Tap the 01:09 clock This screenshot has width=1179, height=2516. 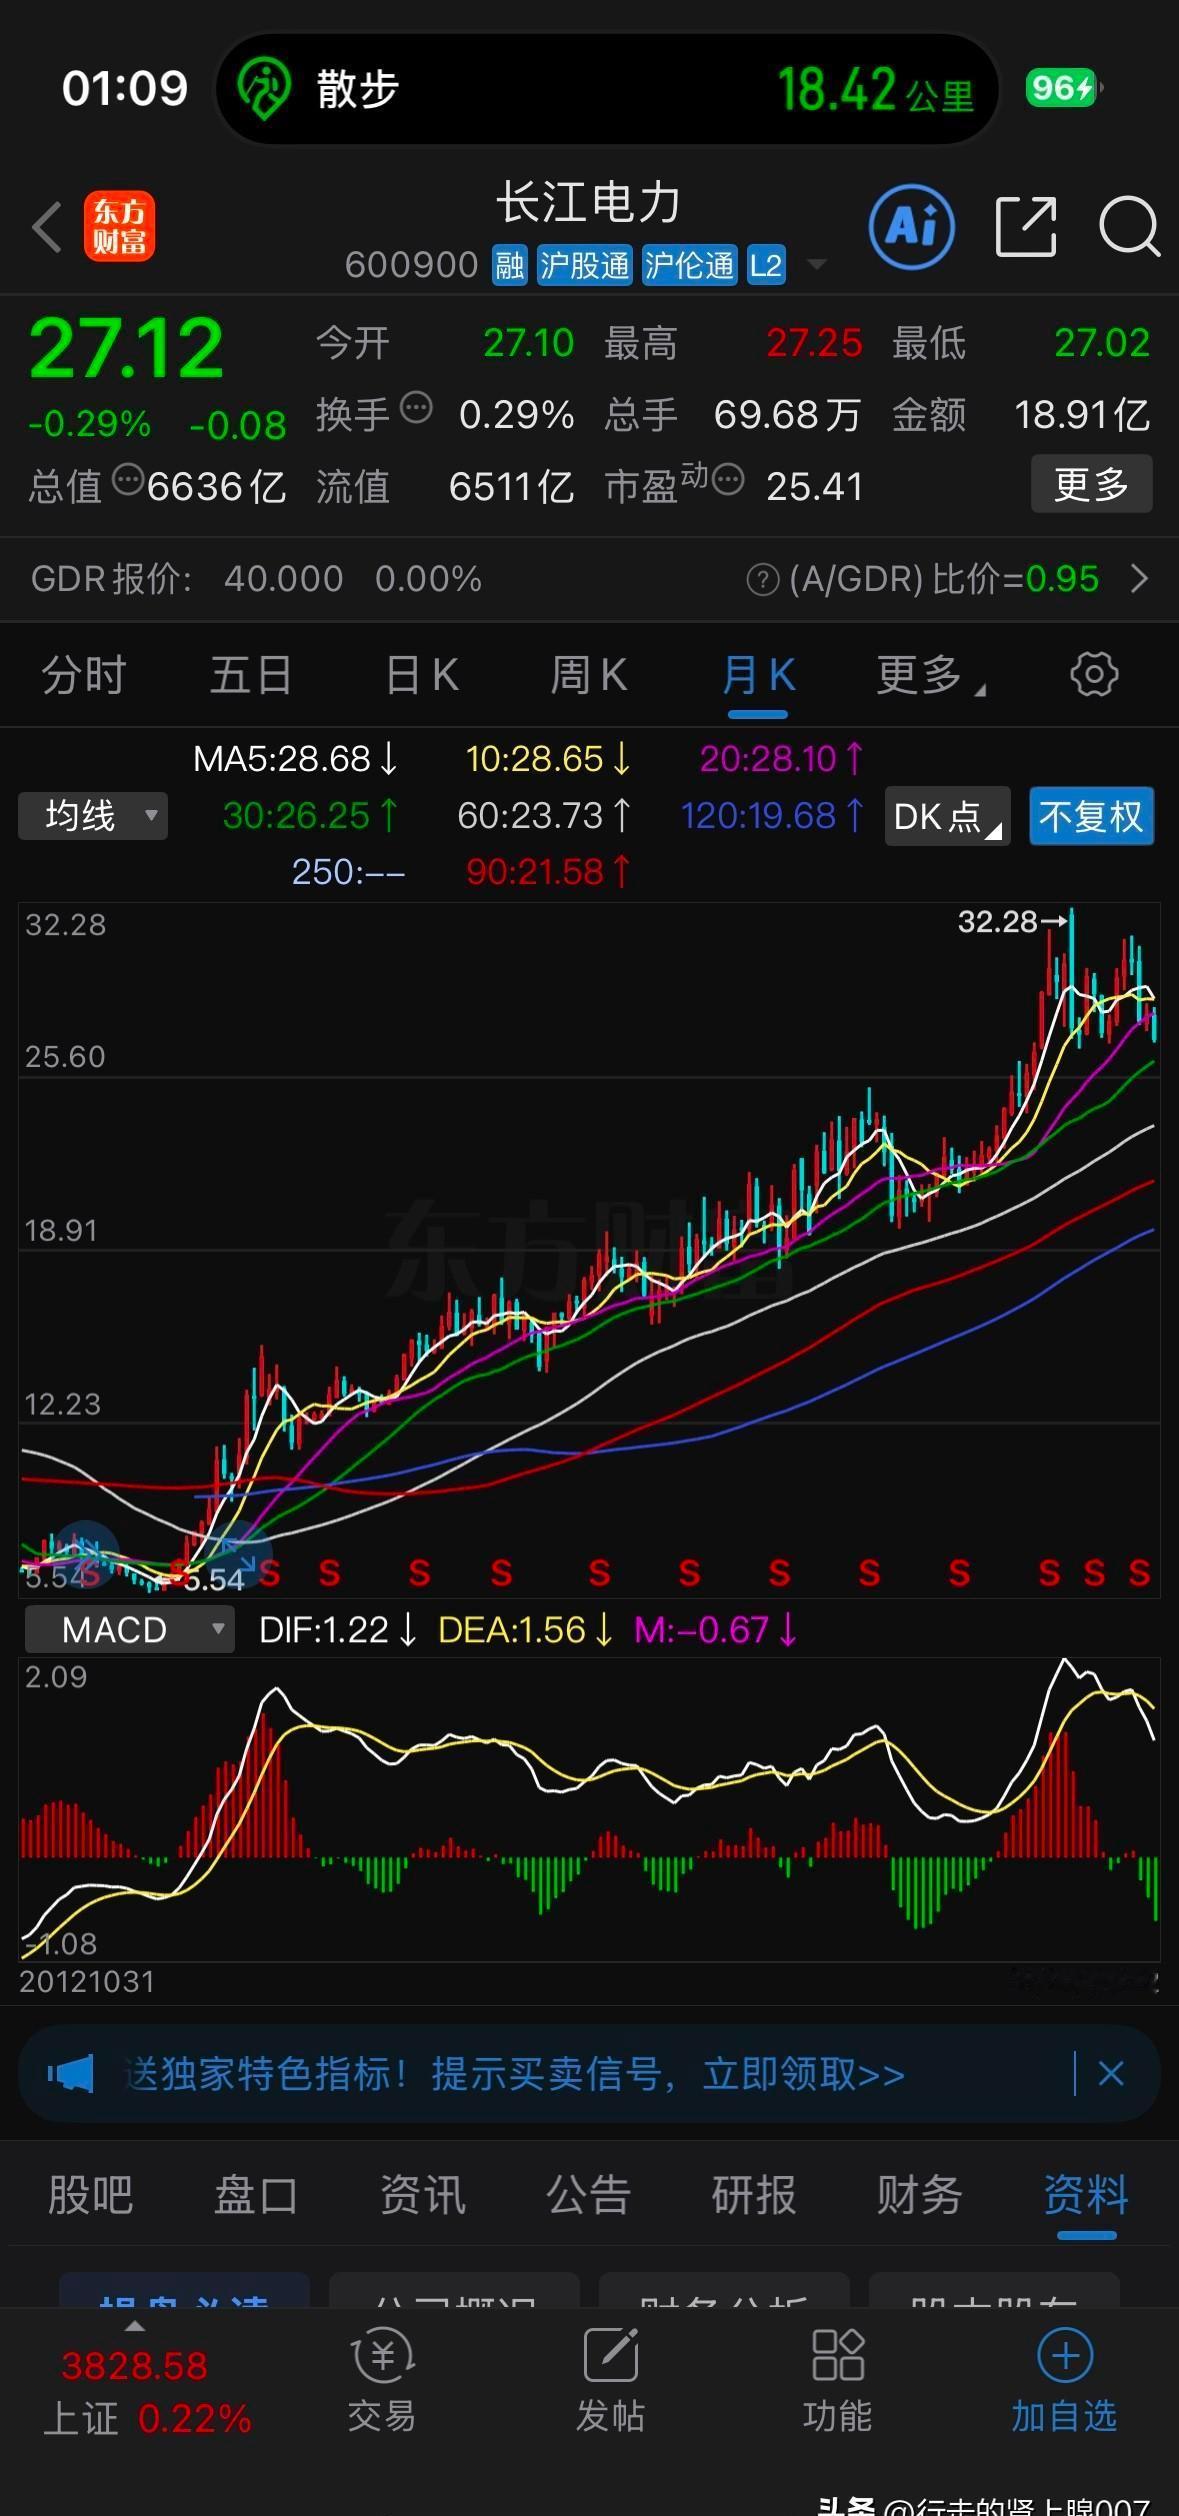pyautogui.click(x=125, y=88)
